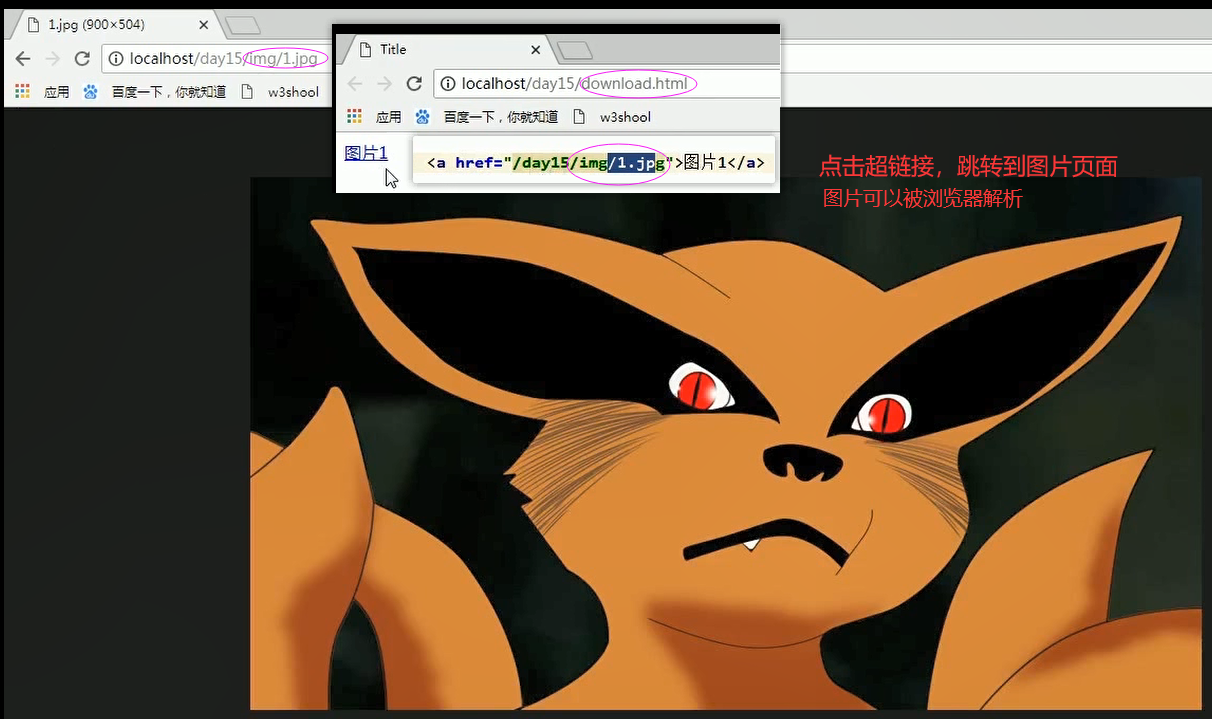
Task: Click the 图片1 hyperlink
Action: pos(366,153)
